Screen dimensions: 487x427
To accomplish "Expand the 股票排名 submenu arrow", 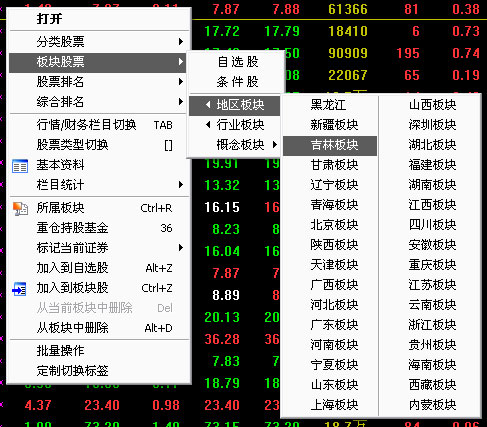I will coord(181,82).
